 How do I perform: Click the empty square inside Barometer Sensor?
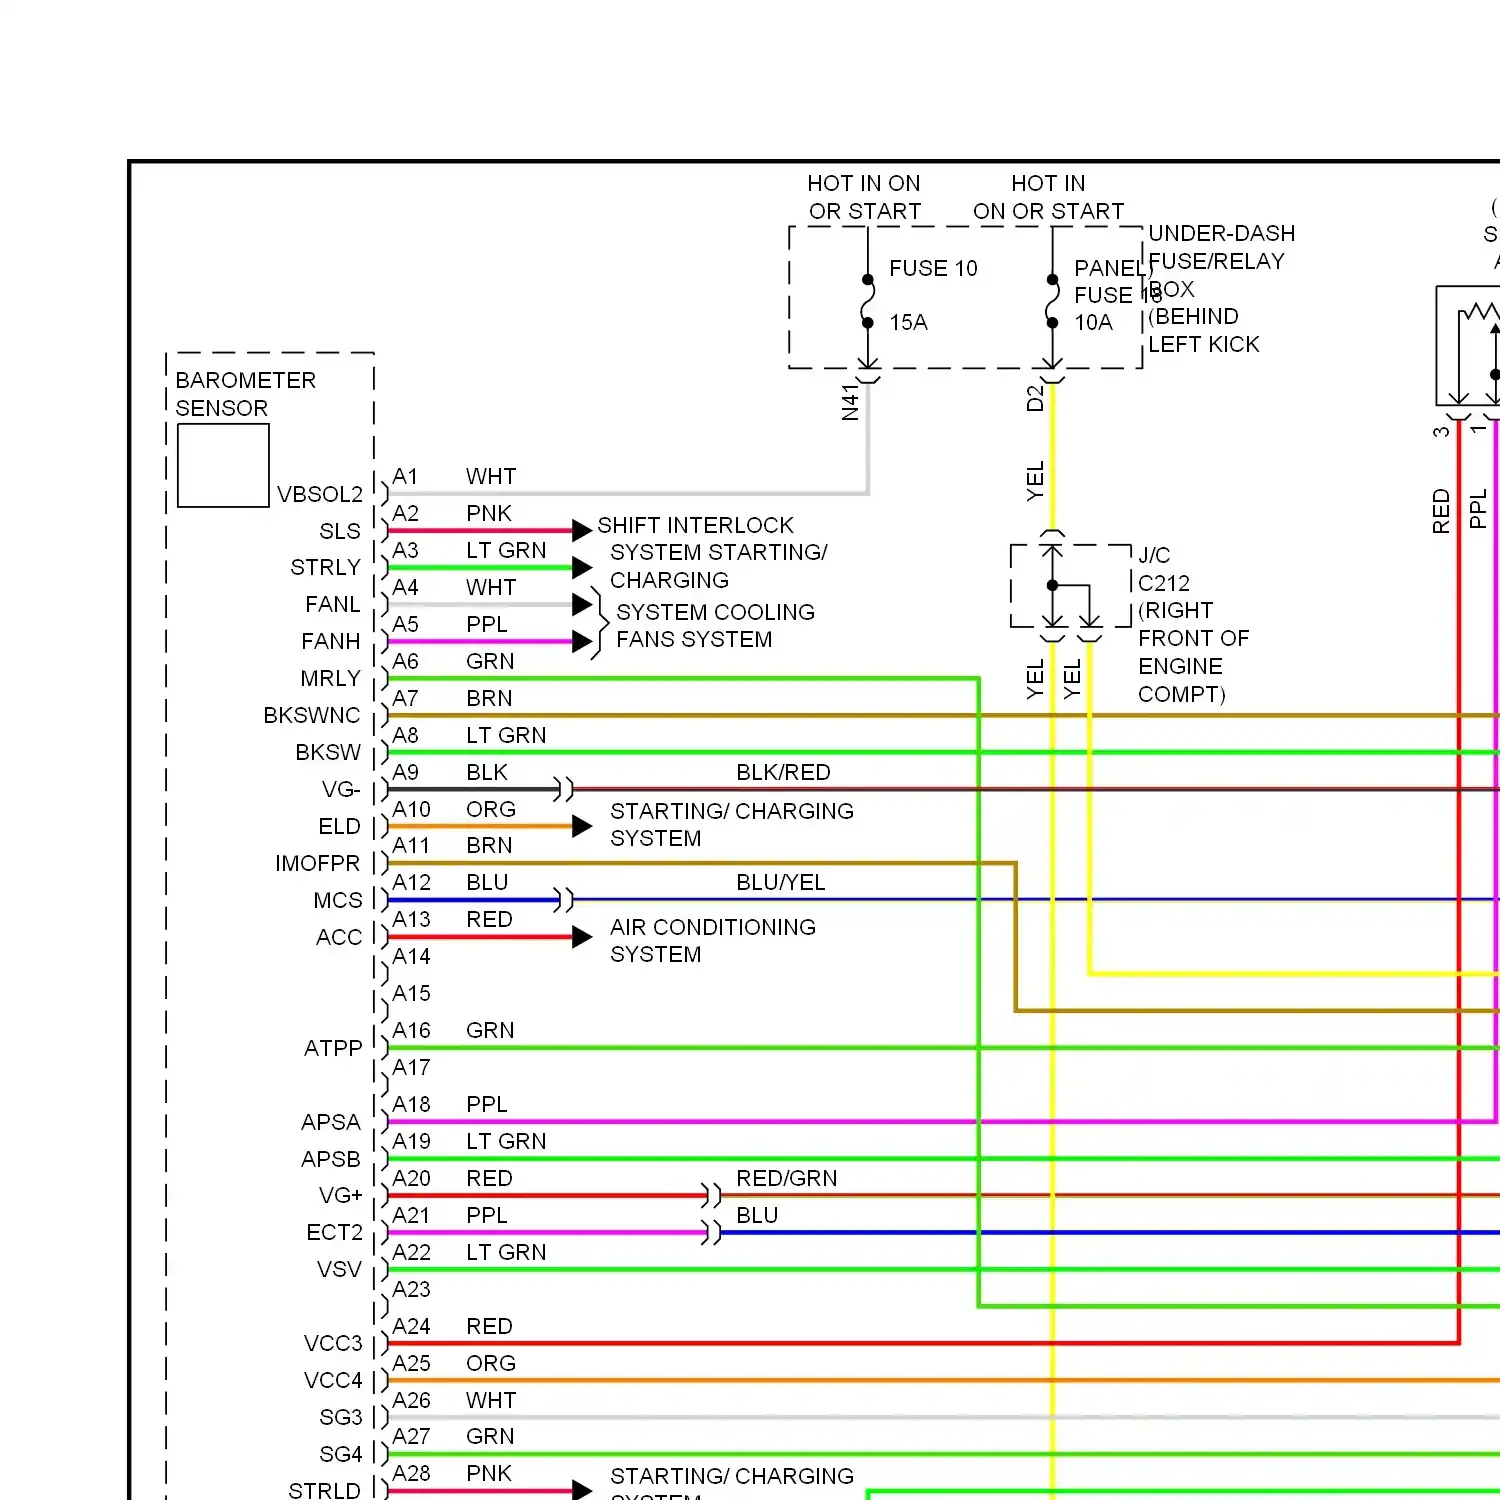coord(223,466)
